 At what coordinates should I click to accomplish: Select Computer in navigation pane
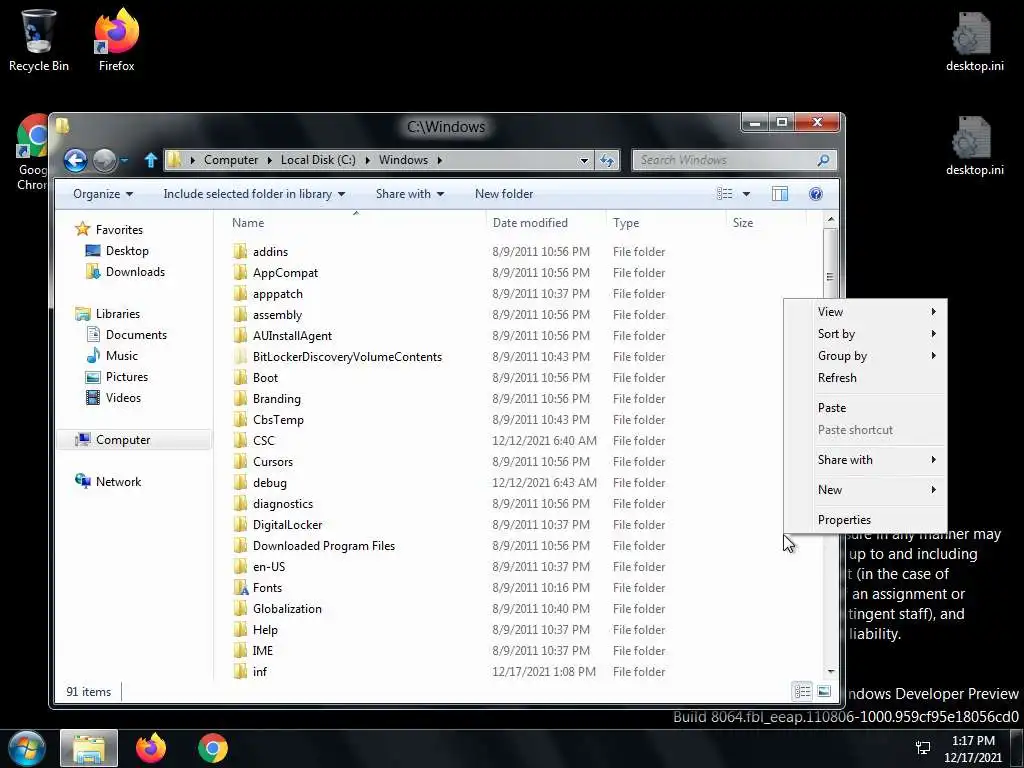pyautogui.click(x=134, y=440)
